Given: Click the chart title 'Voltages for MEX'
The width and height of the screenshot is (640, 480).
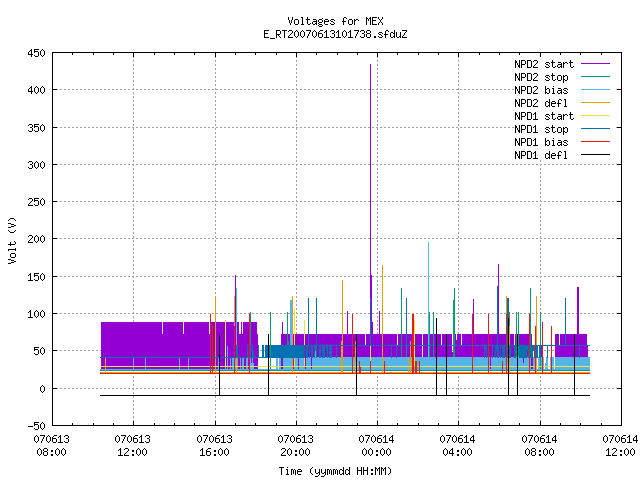Looking at the screenshot, I should click(x=335, y=21).
